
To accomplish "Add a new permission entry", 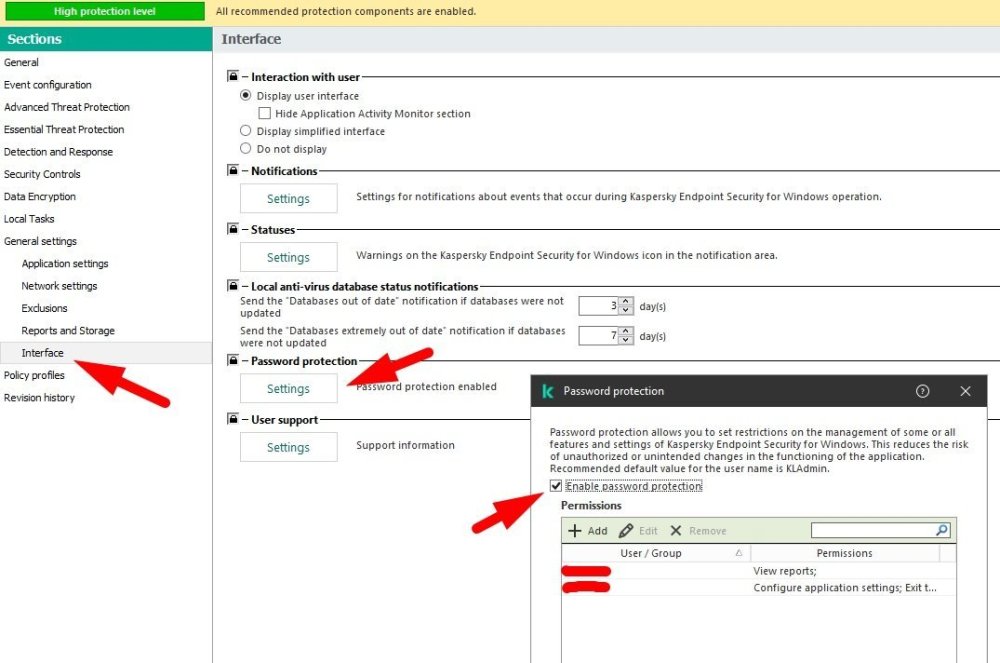I will click(588, 530).
